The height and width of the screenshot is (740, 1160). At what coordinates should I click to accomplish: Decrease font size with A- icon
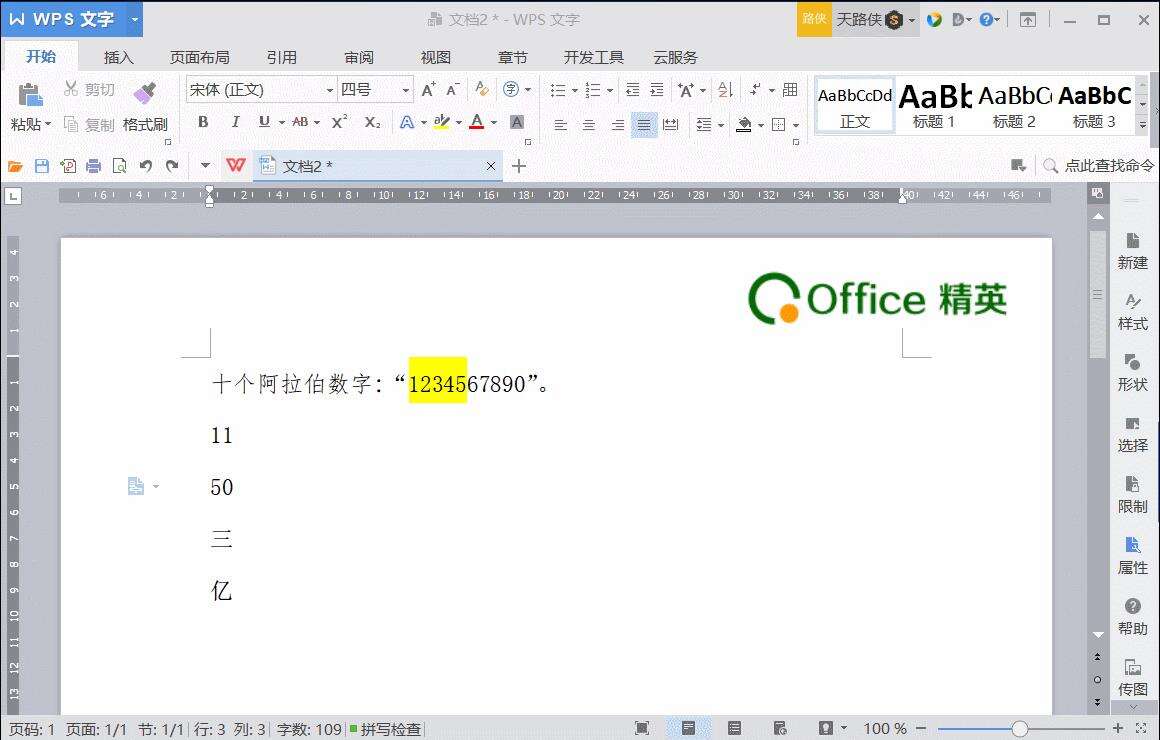453,90
